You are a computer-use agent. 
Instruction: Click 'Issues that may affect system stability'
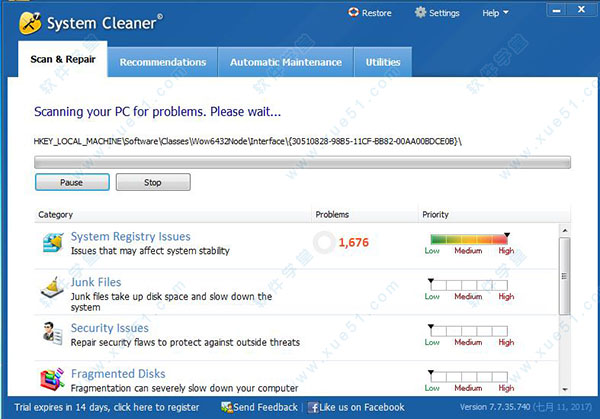tap(150, 251)
